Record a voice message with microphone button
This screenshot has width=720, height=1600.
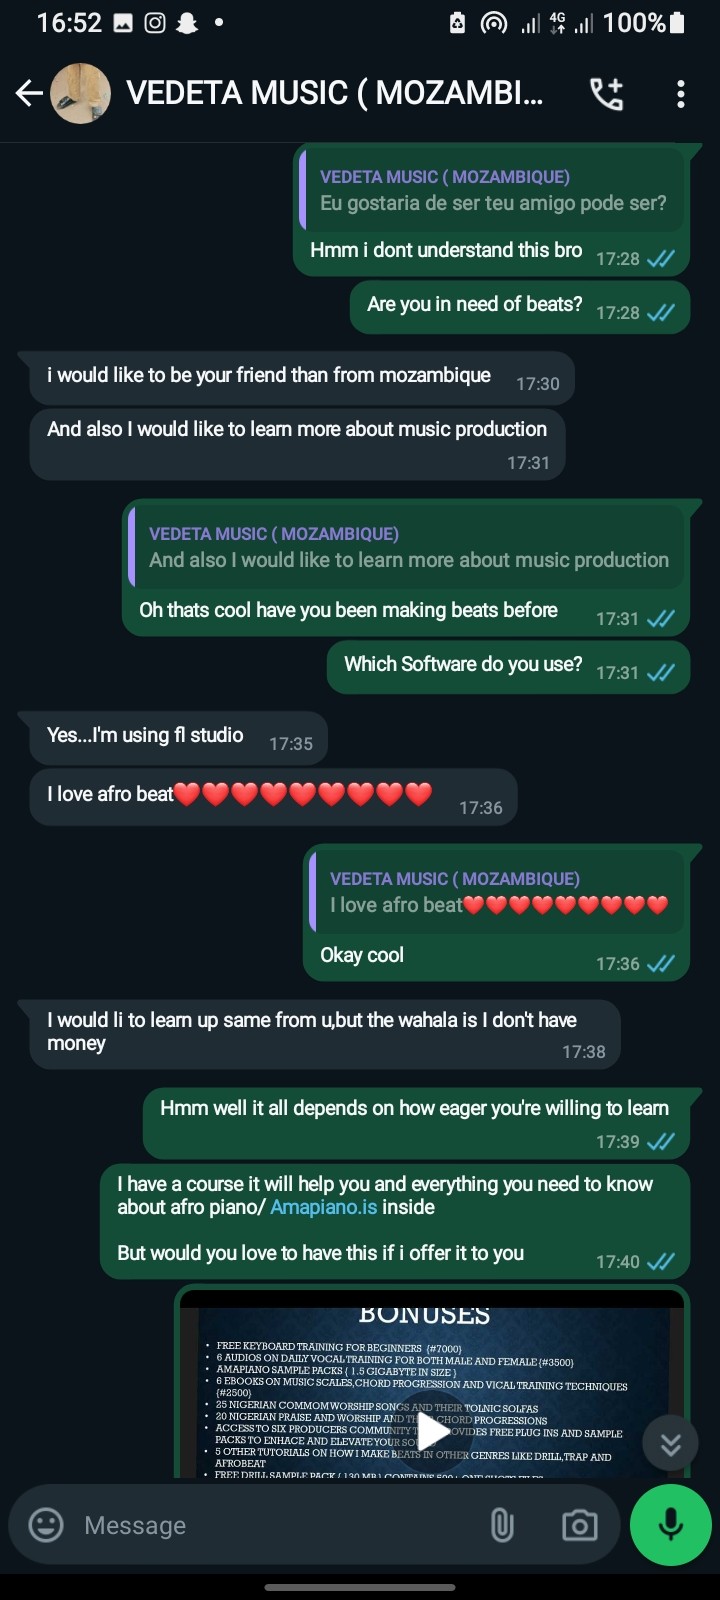[x=671, y=1525]
